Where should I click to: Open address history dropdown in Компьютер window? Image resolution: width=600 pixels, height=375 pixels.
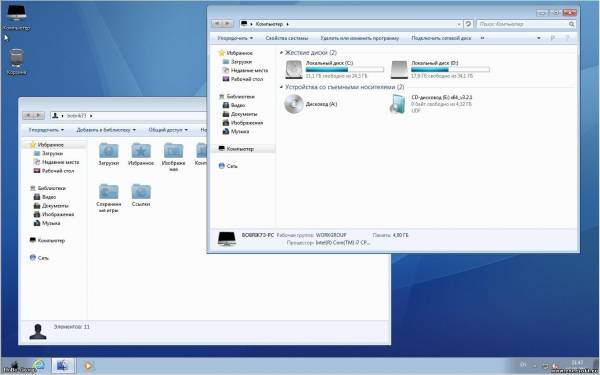[x=459, y=24]
